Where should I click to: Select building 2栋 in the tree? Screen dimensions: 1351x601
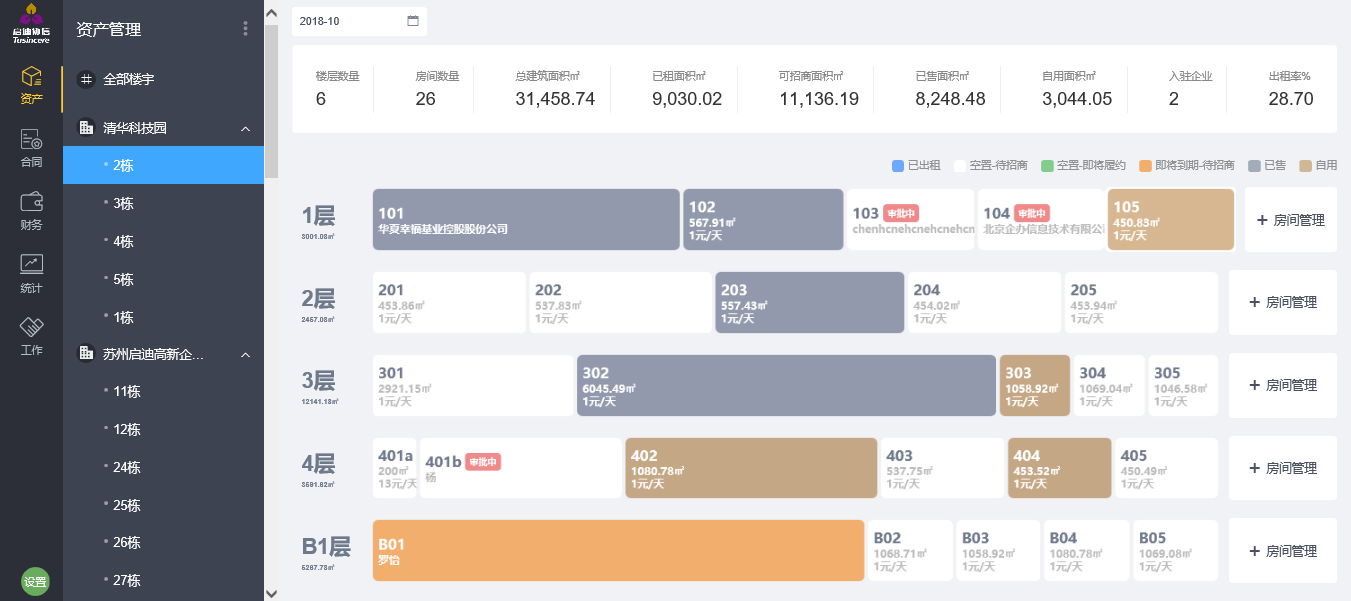coord(163,165)
